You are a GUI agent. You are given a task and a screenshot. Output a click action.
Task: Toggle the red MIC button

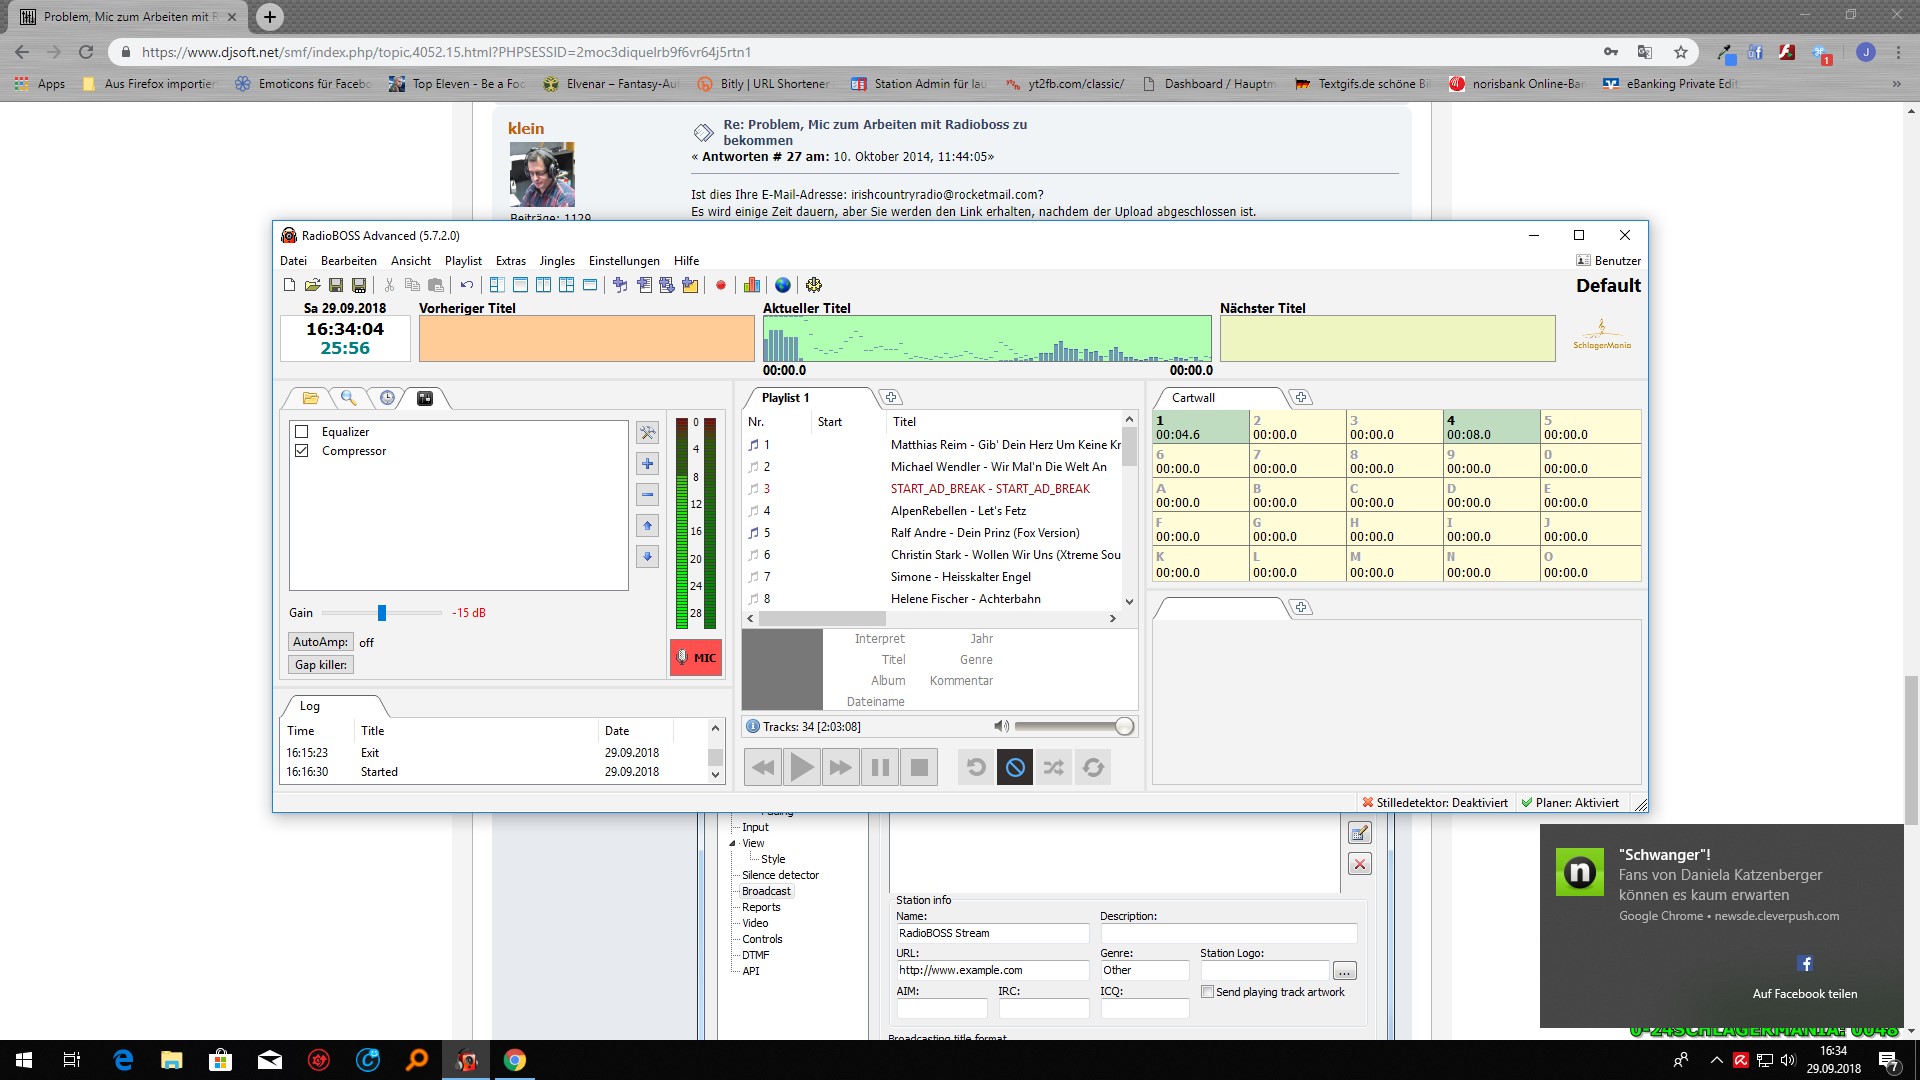(x=696, y=658)
